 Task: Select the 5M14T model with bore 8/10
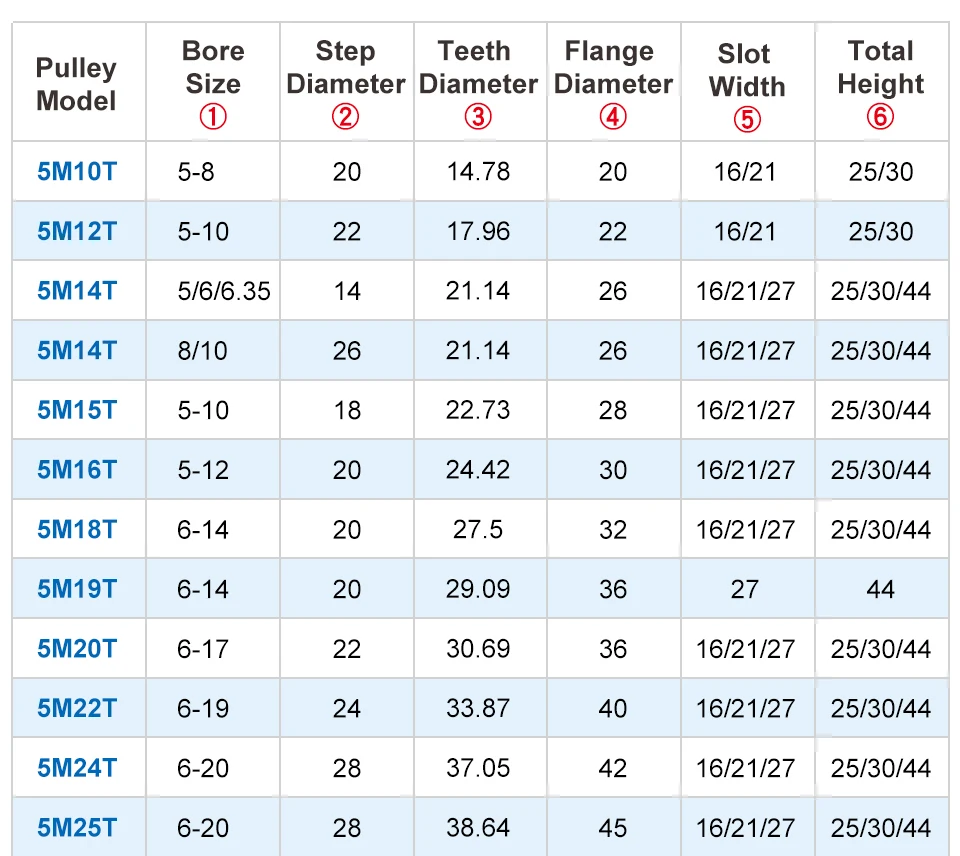(77, 351)
